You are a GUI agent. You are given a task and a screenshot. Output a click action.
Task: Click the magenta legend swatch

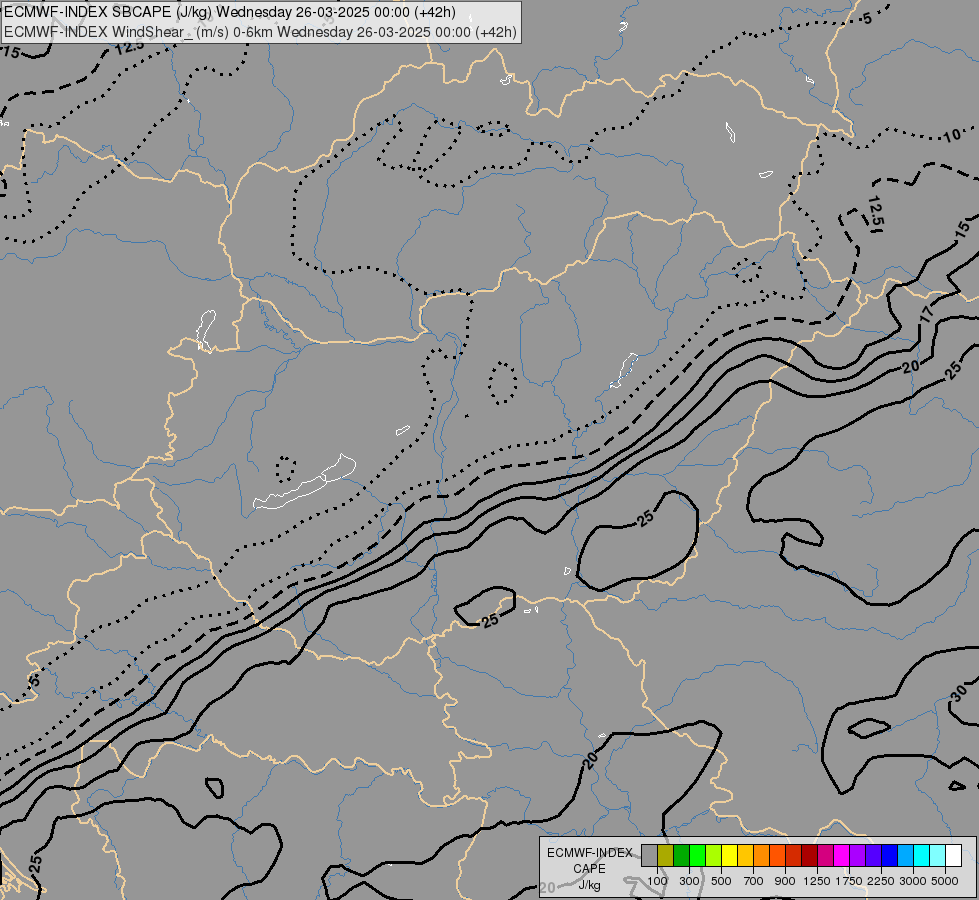click(x=841, y=855)
